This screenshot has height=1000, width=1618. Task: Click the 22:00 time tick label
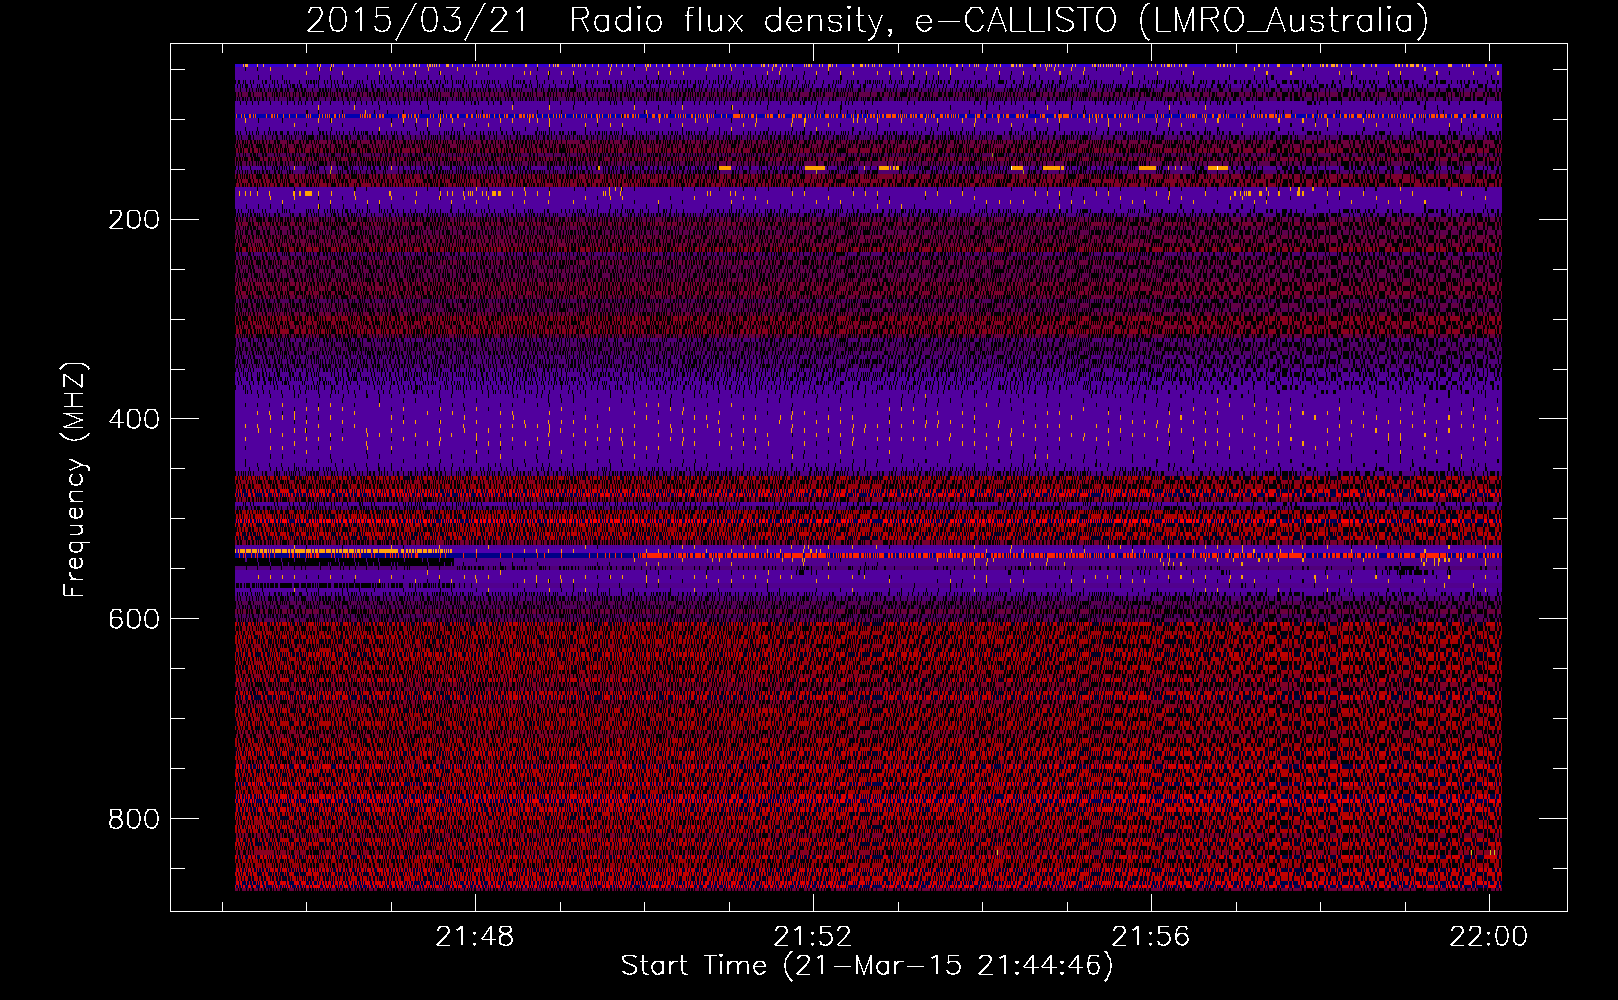[1489, 937]
